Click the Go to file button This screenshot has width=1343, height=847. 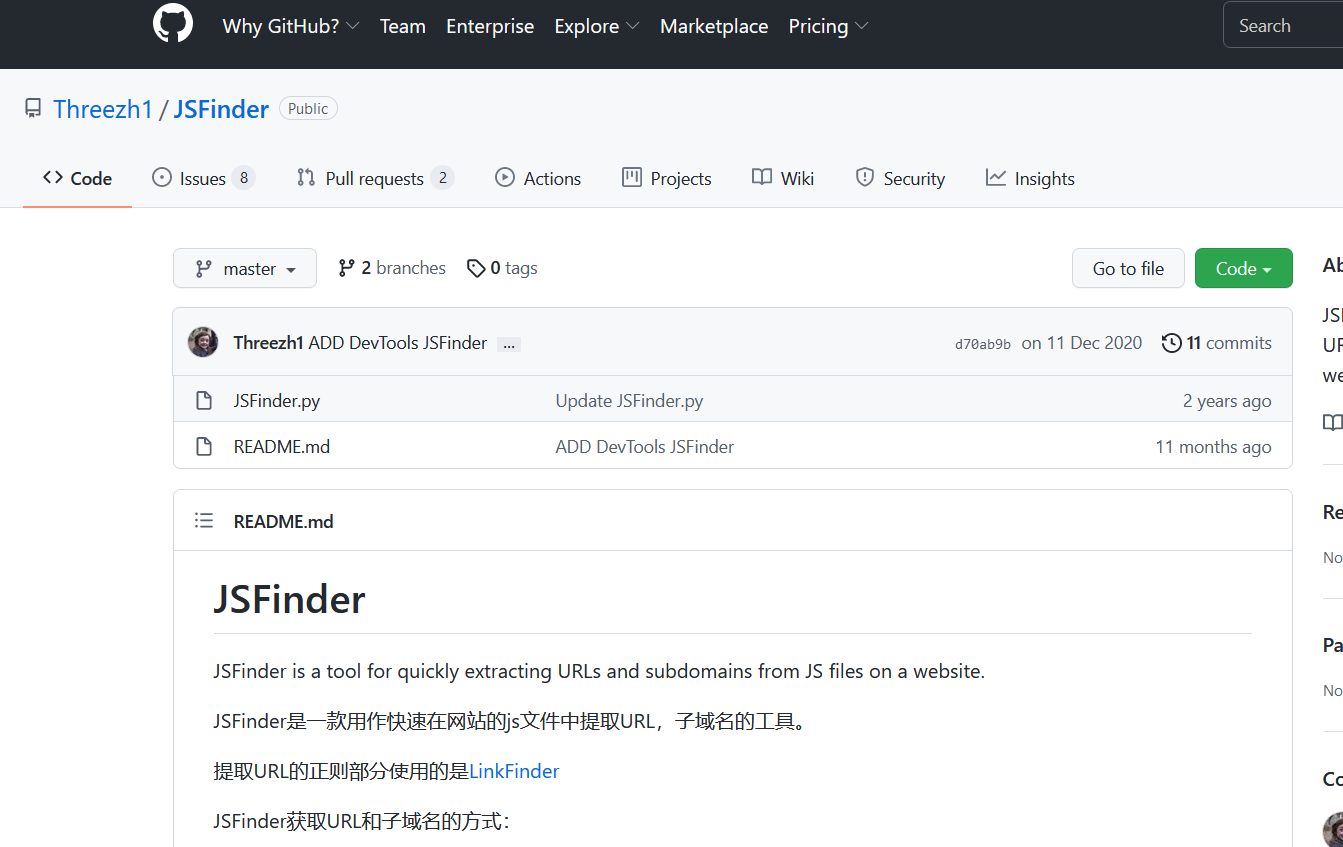click(1128, 268)
